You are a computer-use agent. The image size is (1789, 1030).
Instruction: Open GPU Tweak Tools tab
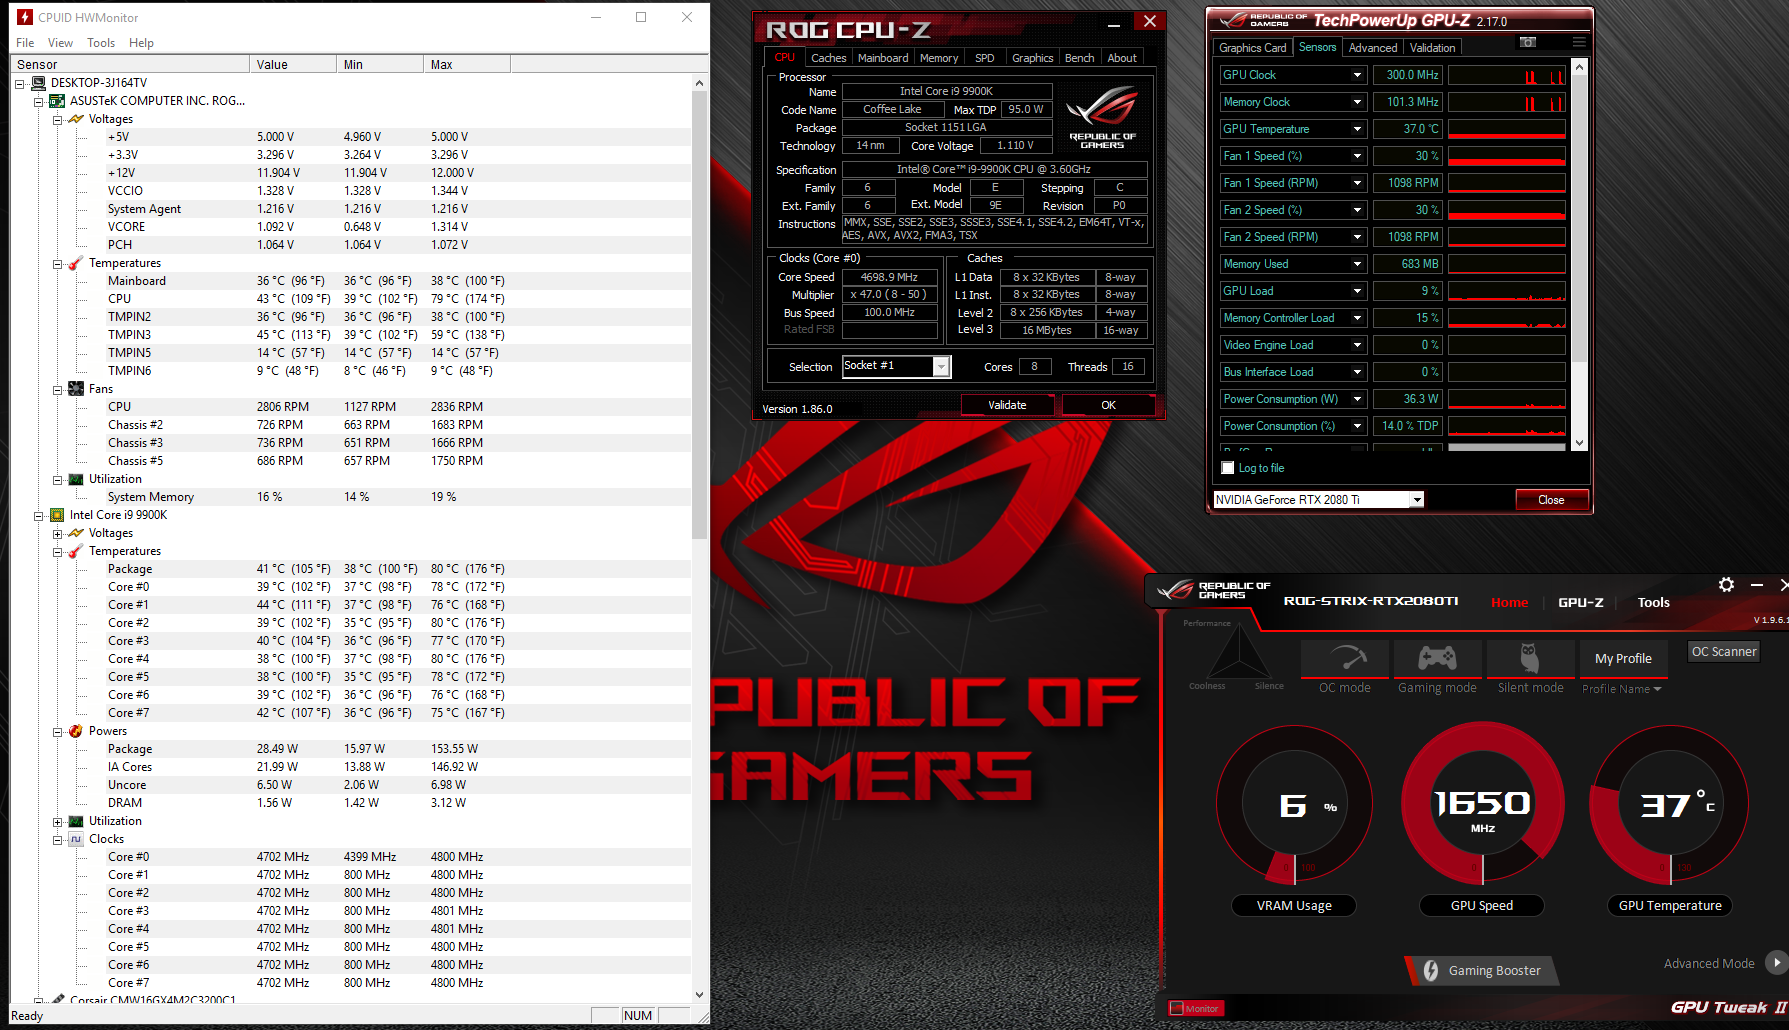1653,602
